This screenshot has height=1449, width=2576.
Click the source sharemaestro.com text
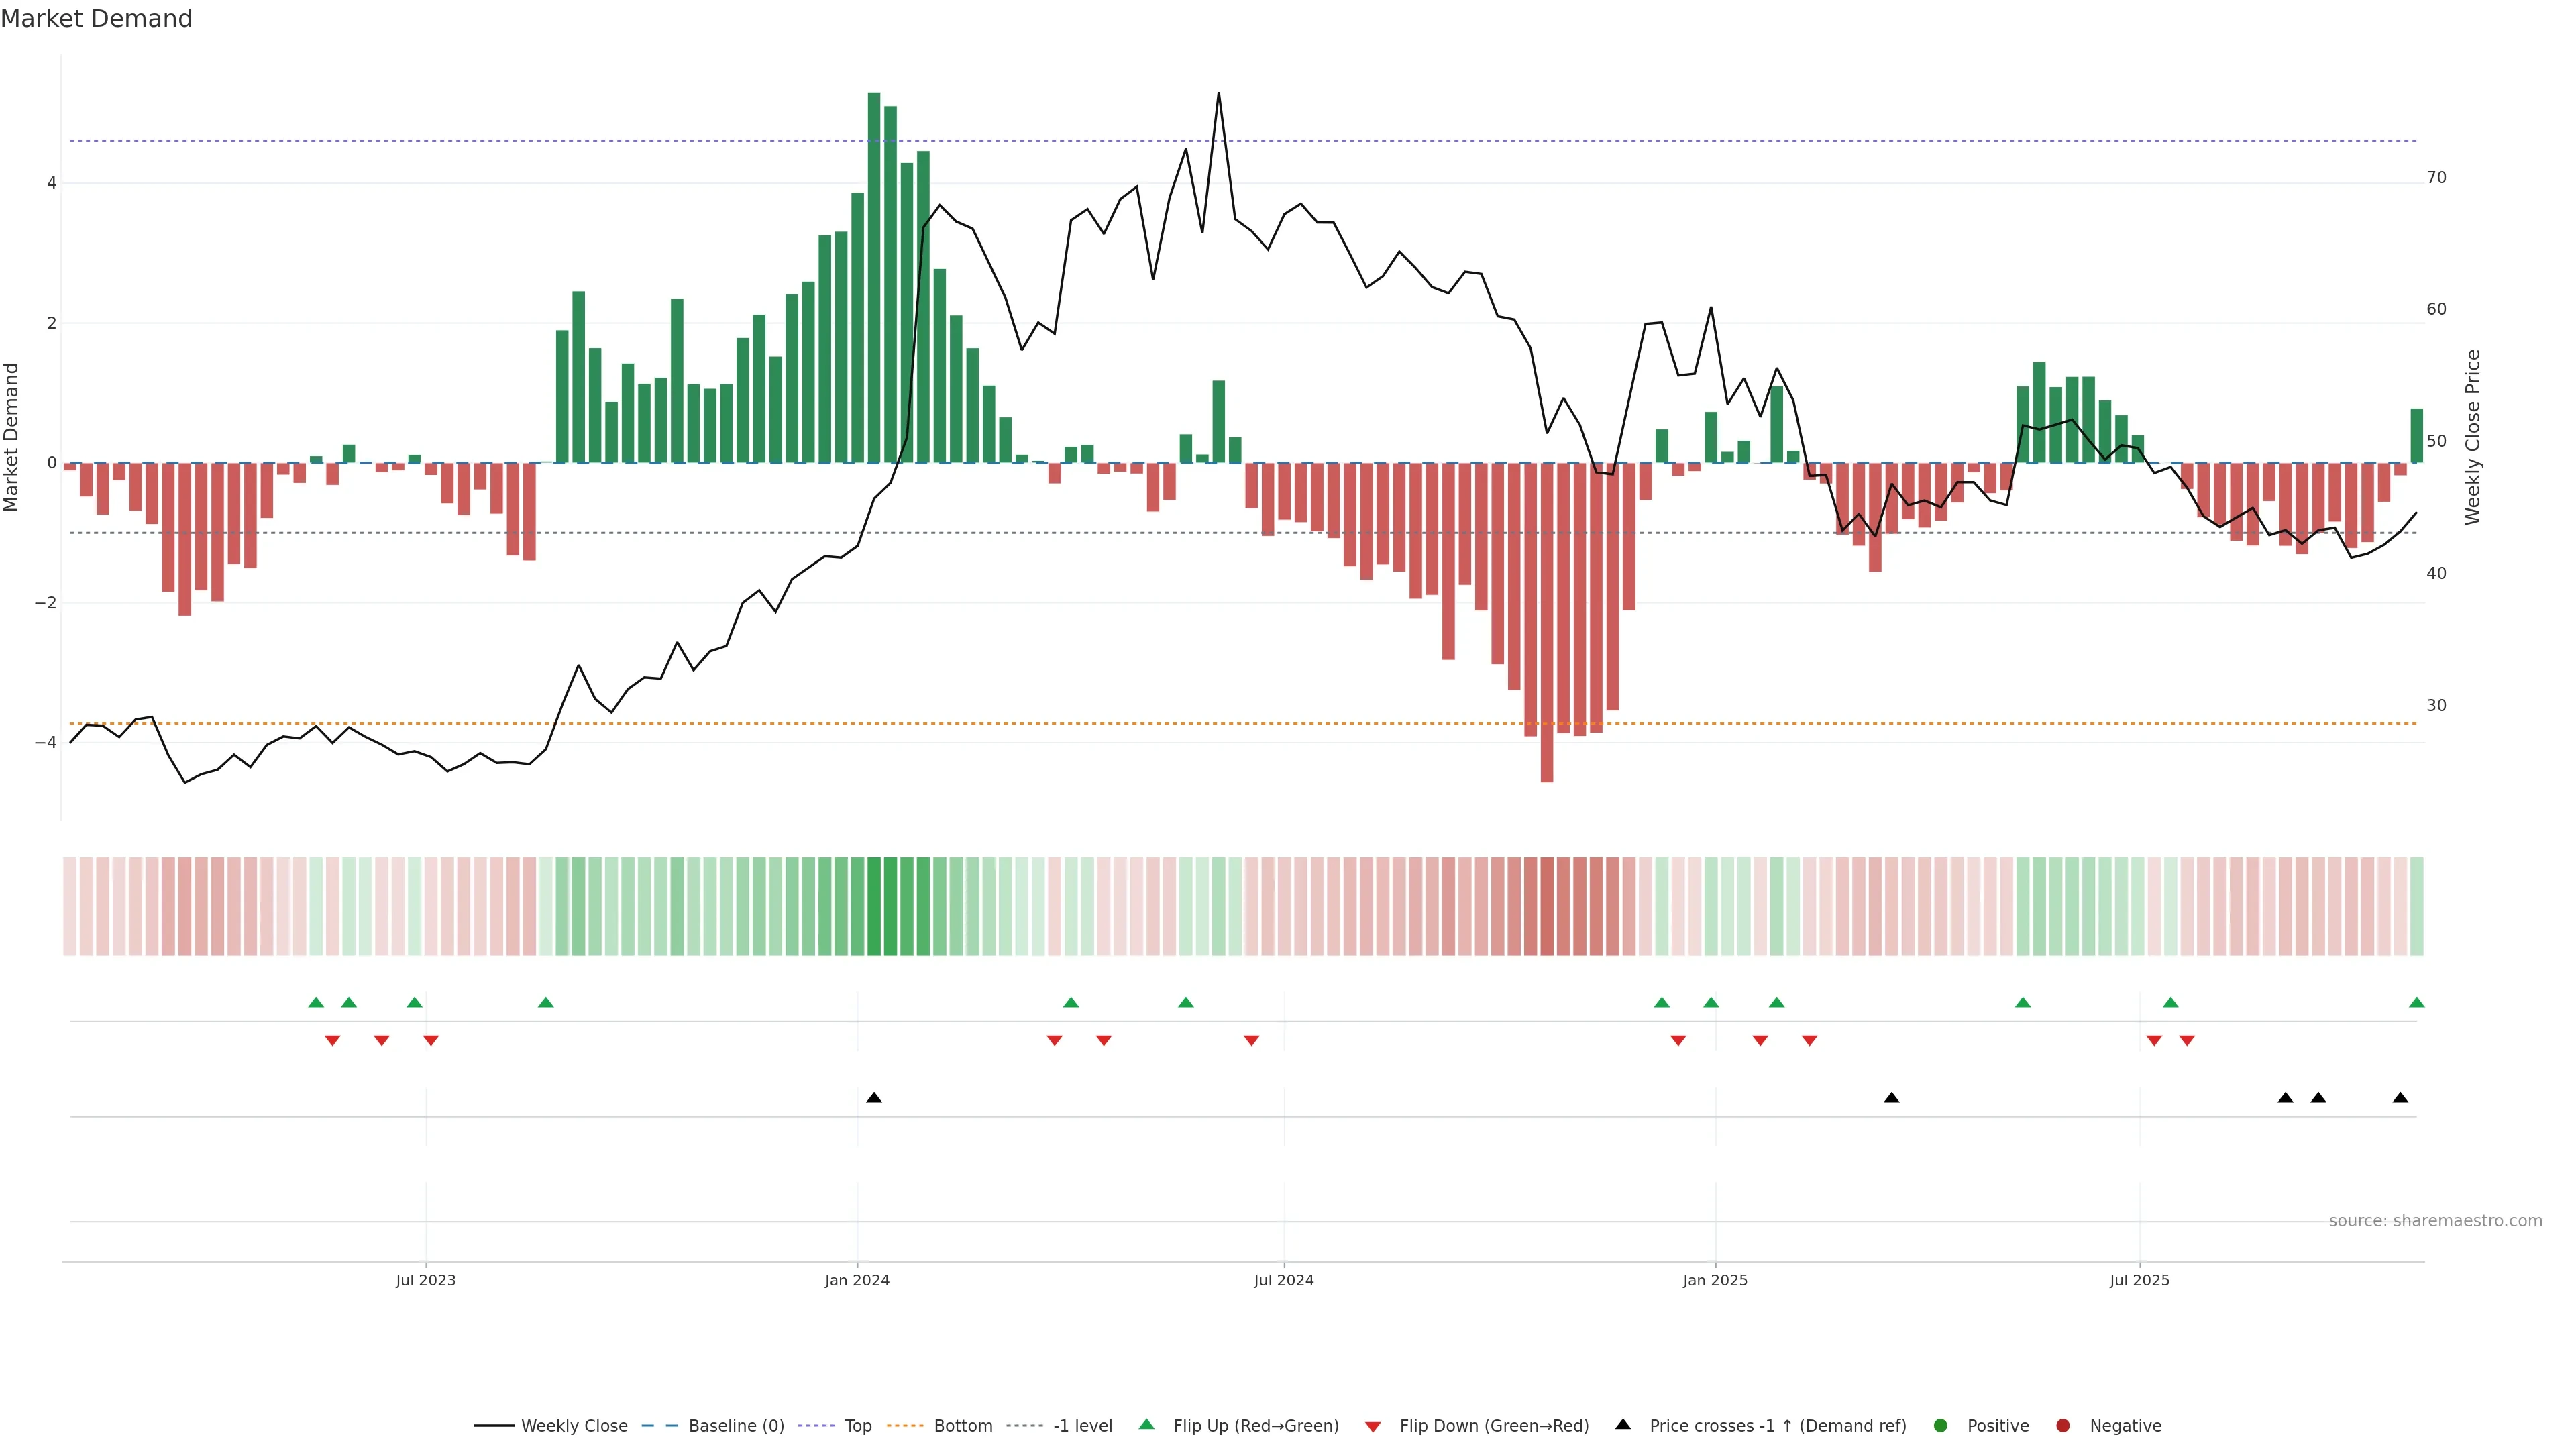coord(2435,1221)
